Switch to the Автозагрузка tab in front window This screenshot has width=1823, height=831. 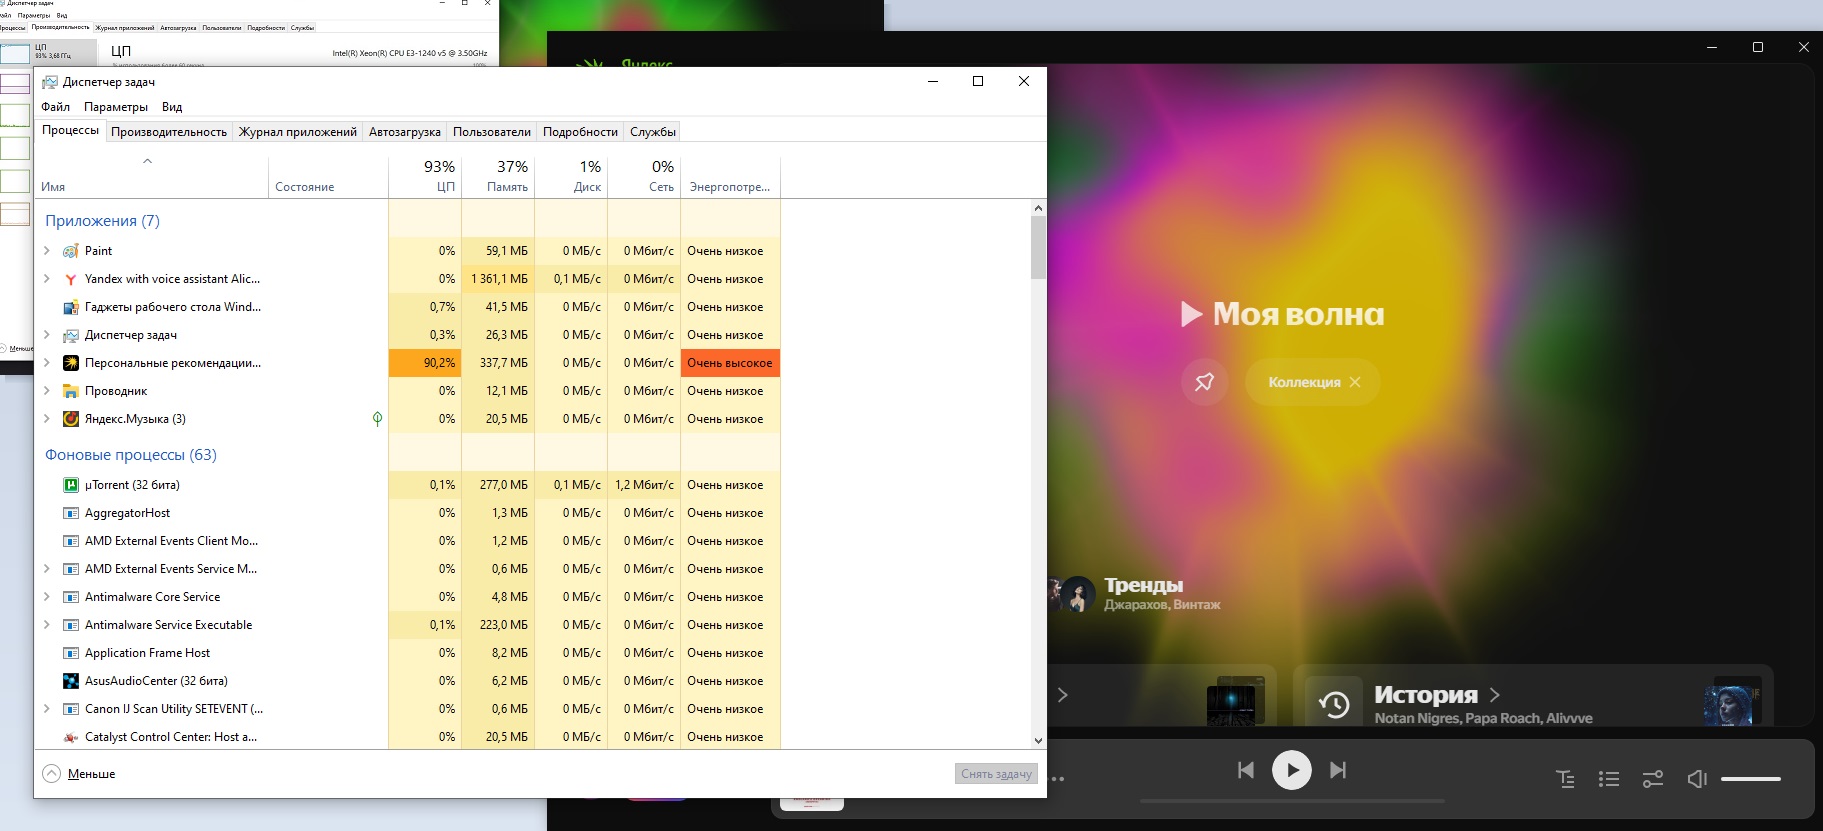tap(405, 132)
